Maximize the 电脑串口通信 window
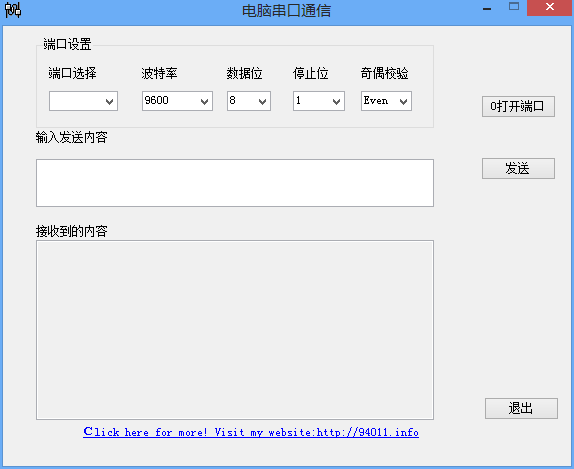 tap(514, 7)
